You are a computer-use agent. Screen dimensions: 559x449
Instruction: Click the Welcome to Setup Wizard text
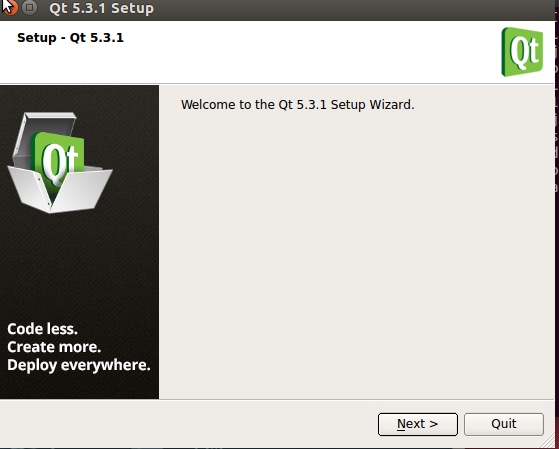click(298, 105)
